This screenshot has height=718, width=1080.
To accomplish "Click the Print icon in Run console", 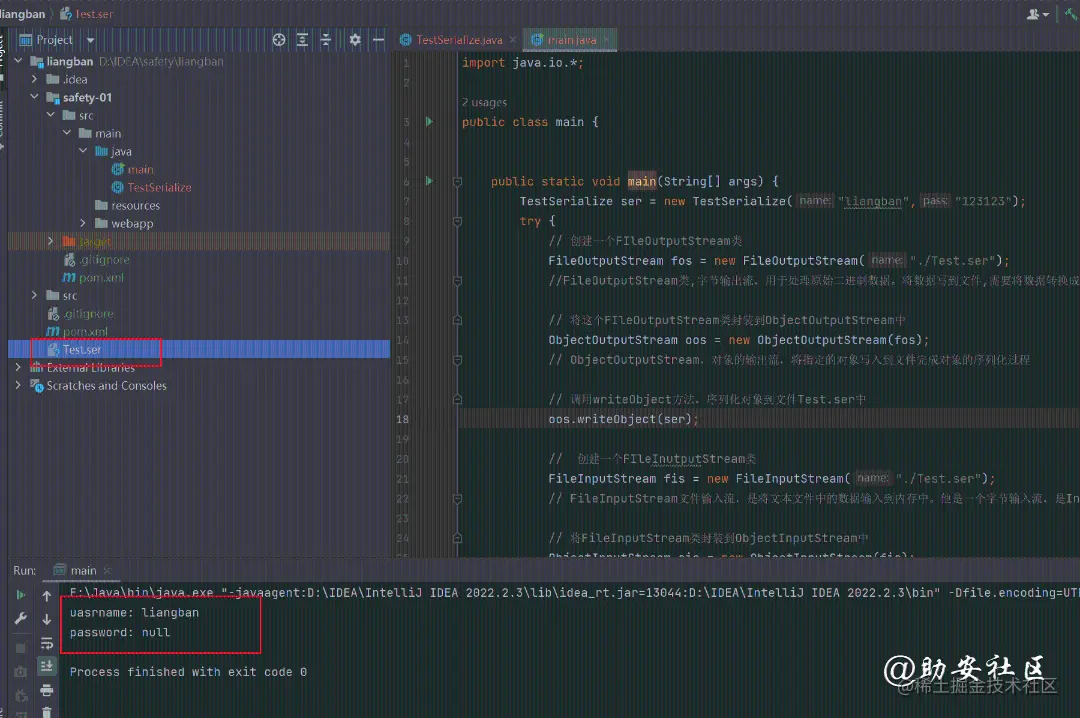I will pyautogui.click(x=46, y=690).
